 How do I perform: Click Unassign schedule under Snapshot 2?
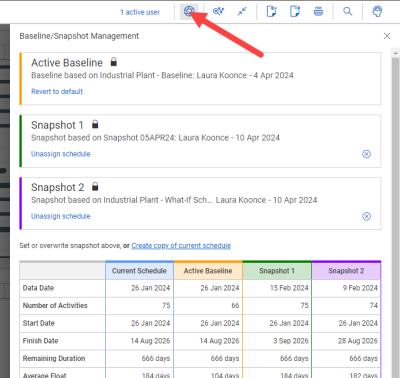[61, 216]
